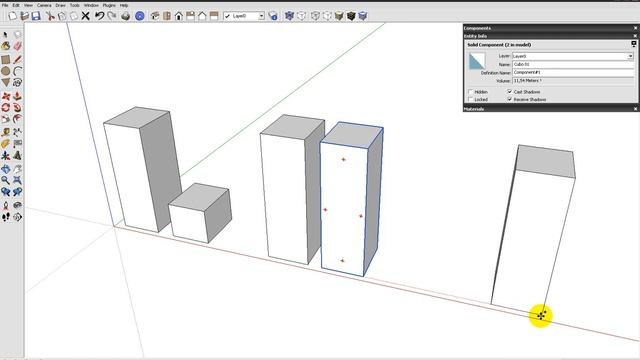Click the Components panel title bar

point(550,28)
